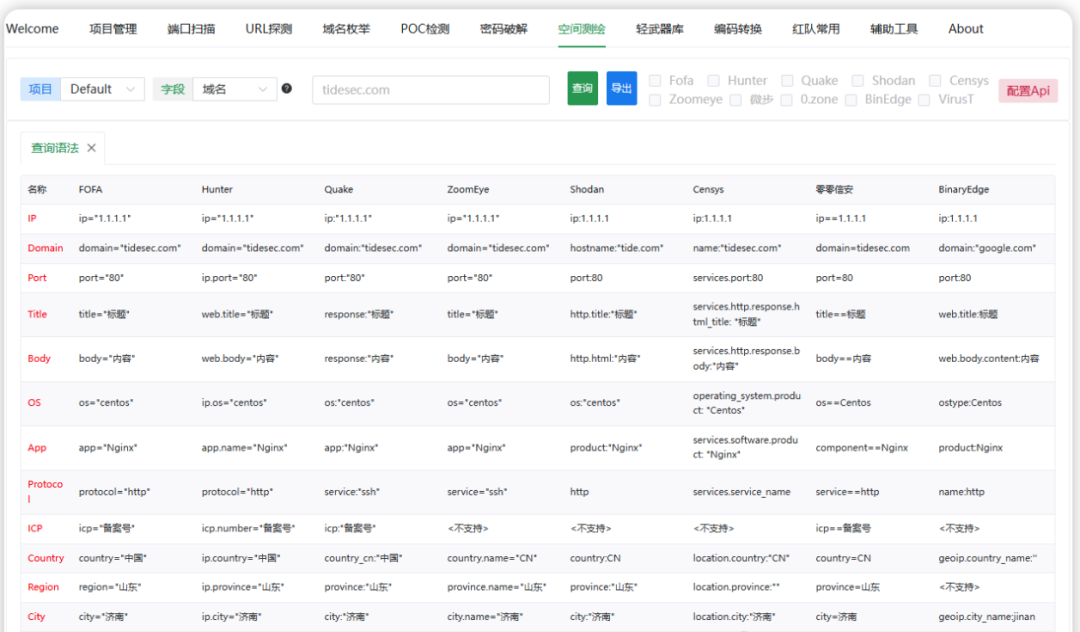
Task: Click the Shodan column header
Action: [x=587, y=189]
